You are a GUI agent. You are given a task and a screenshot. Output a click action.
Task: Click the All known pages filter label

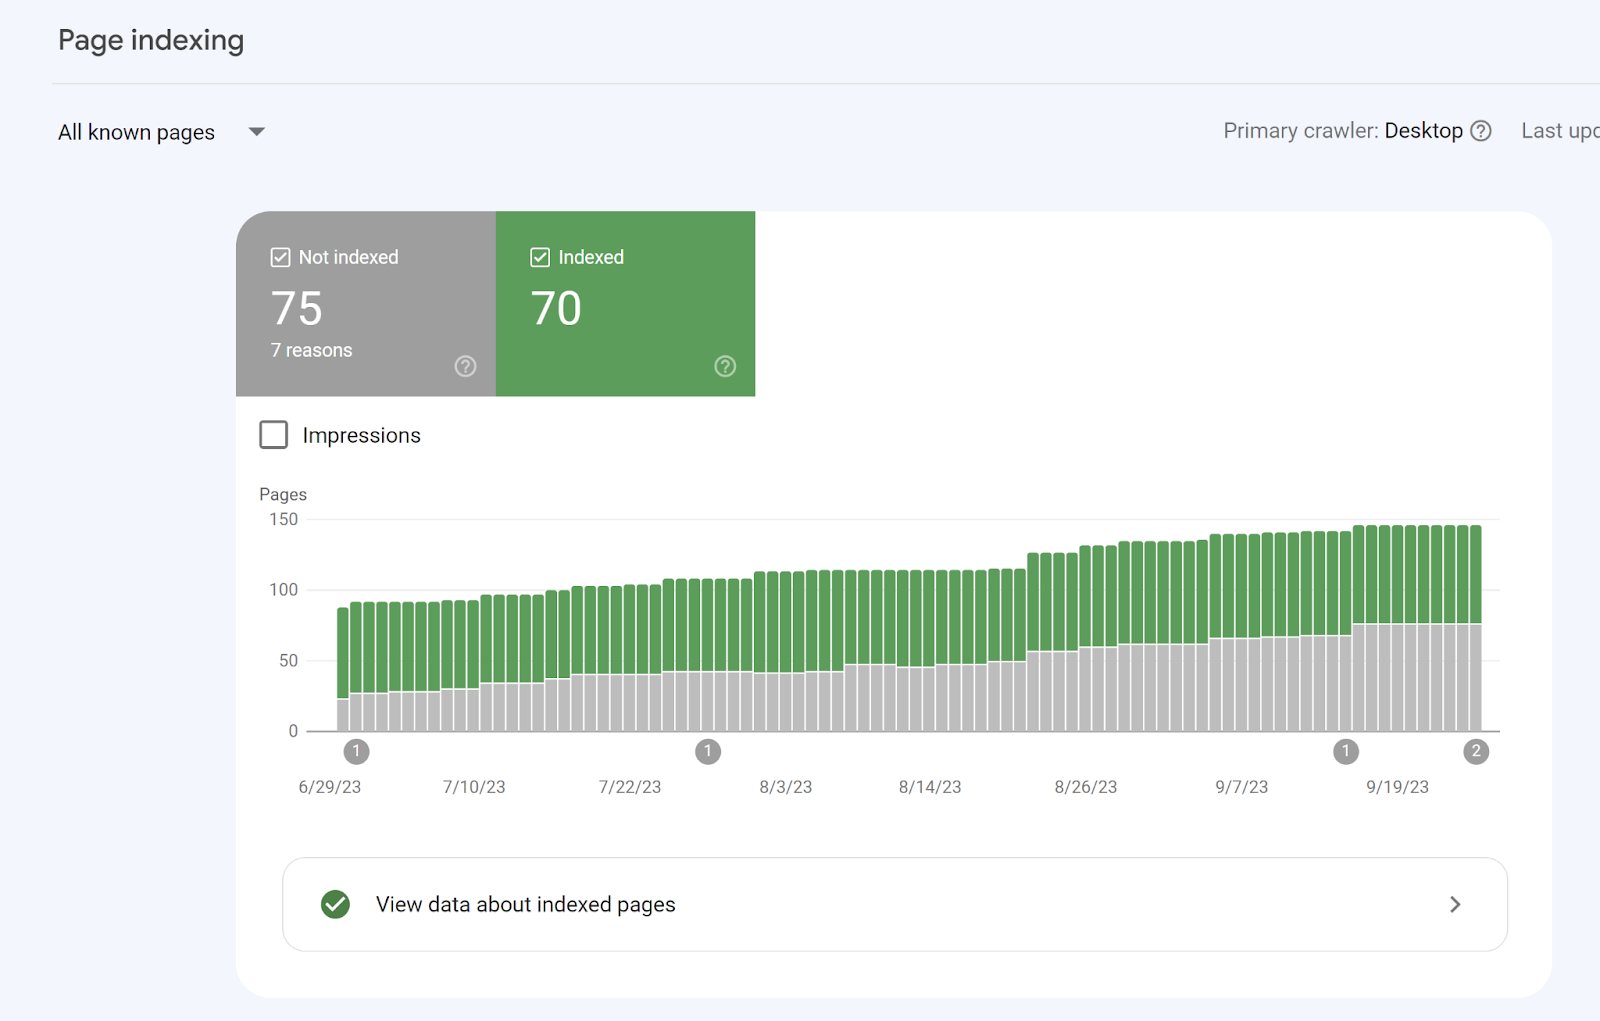(x=137, y=132)
